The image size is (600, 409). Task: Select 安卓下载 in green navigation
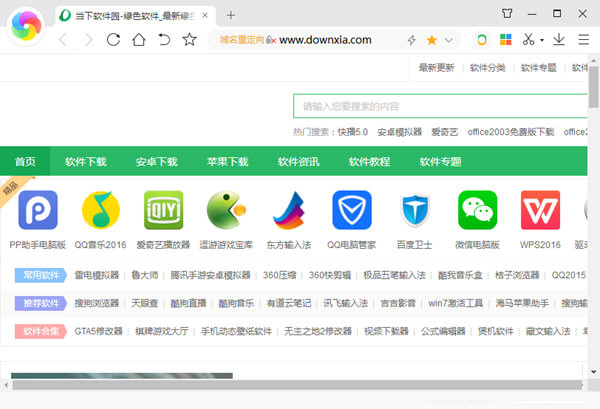[x=157, y=161]
